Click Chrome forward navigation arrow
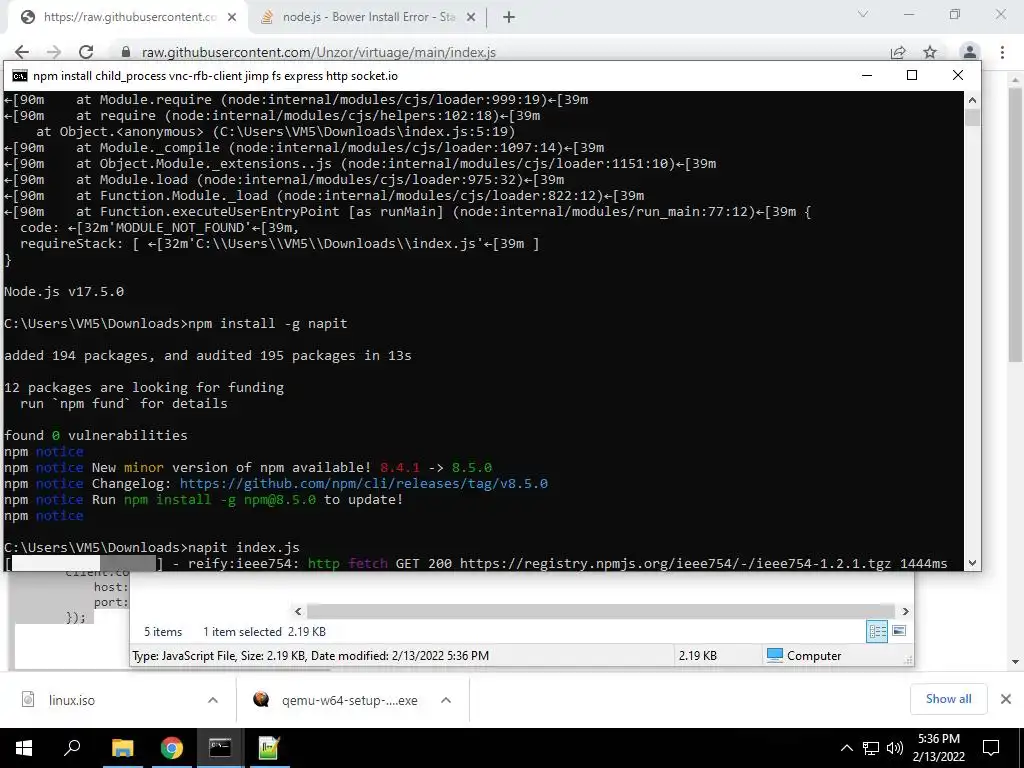This screenshot has width=1024, height=768. point(54,52)
